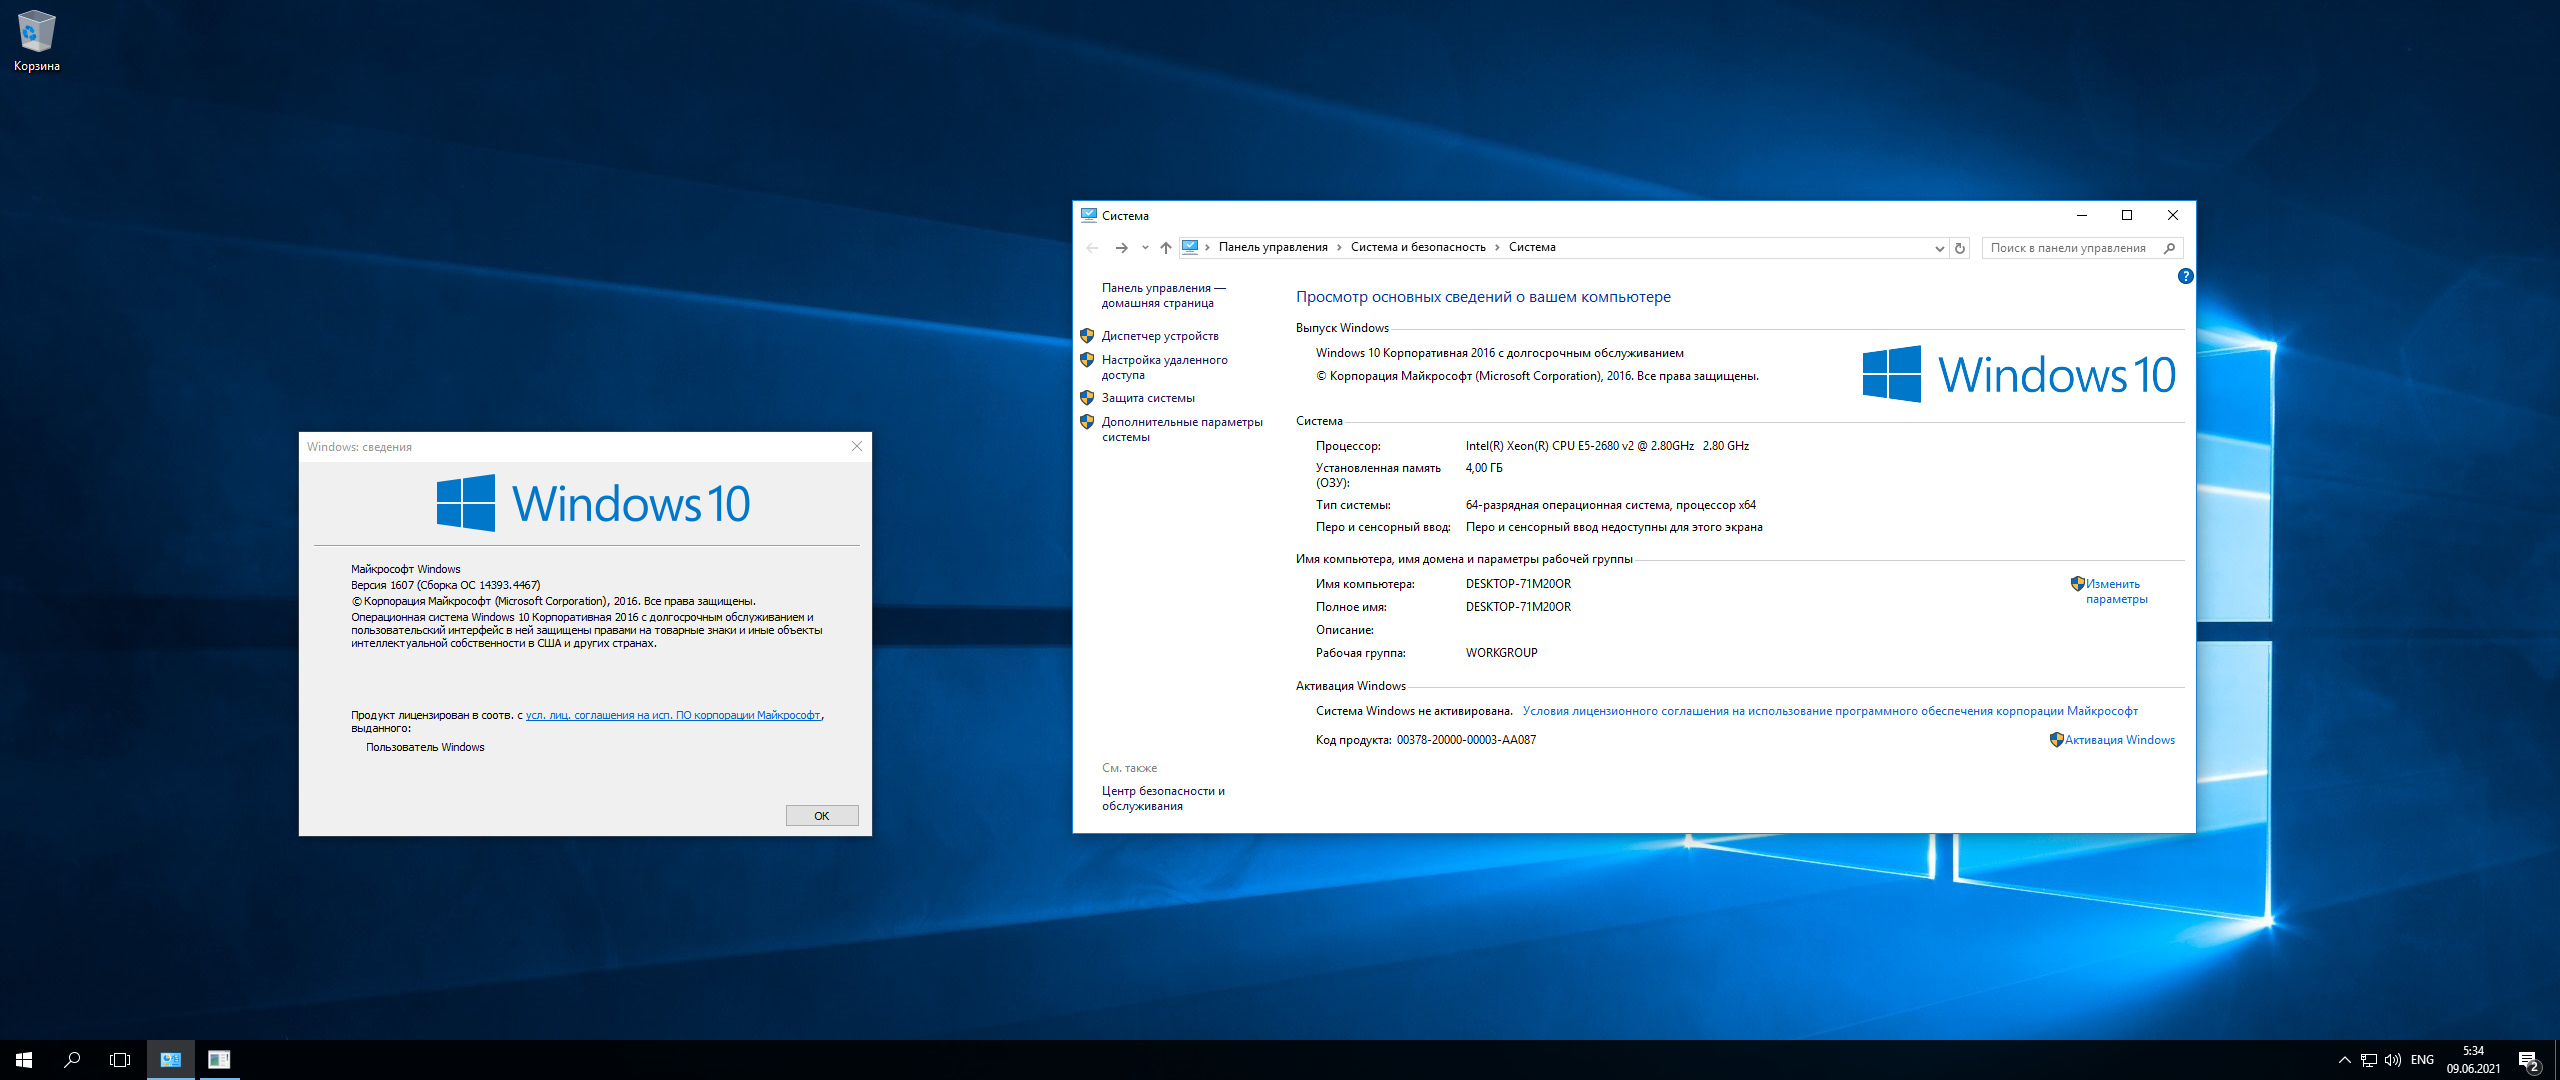The height and width of the screenshot is (1080, 2560).
Task: Click the refresh button in address bar
Action: (1960, 248)
